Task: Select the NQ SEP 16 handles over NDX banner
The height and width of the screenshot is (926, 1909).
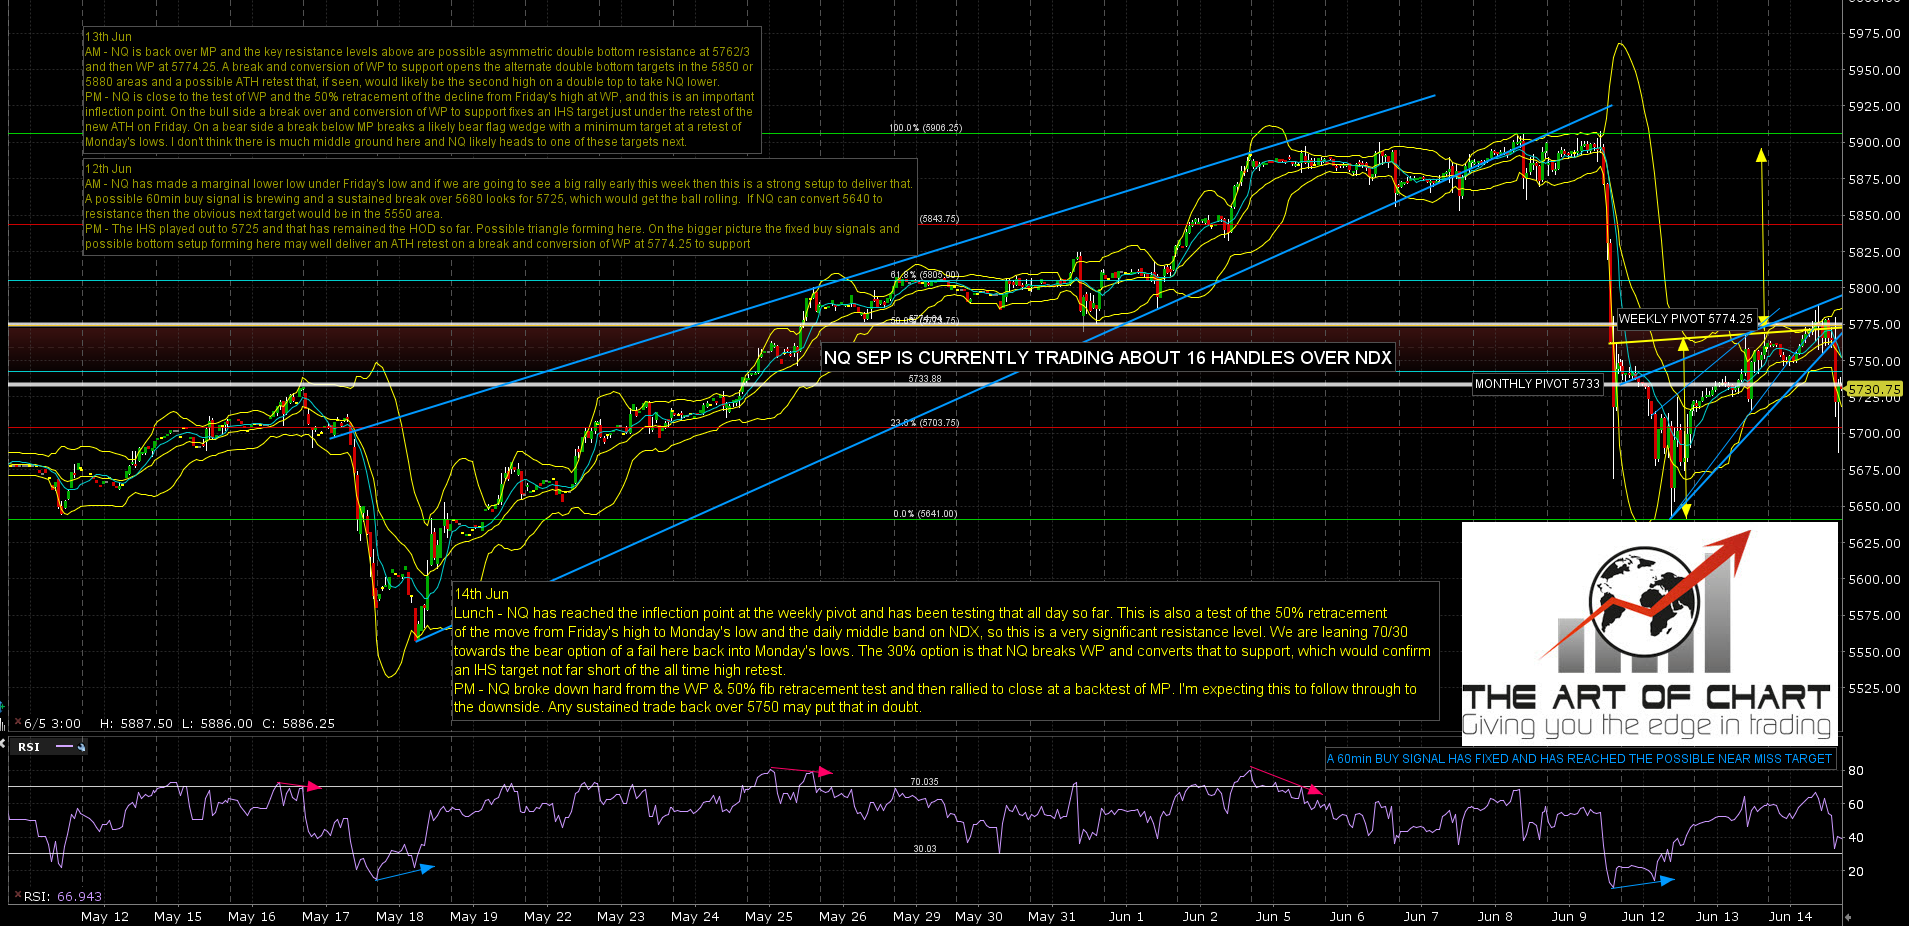Action: pos(1107,358)
